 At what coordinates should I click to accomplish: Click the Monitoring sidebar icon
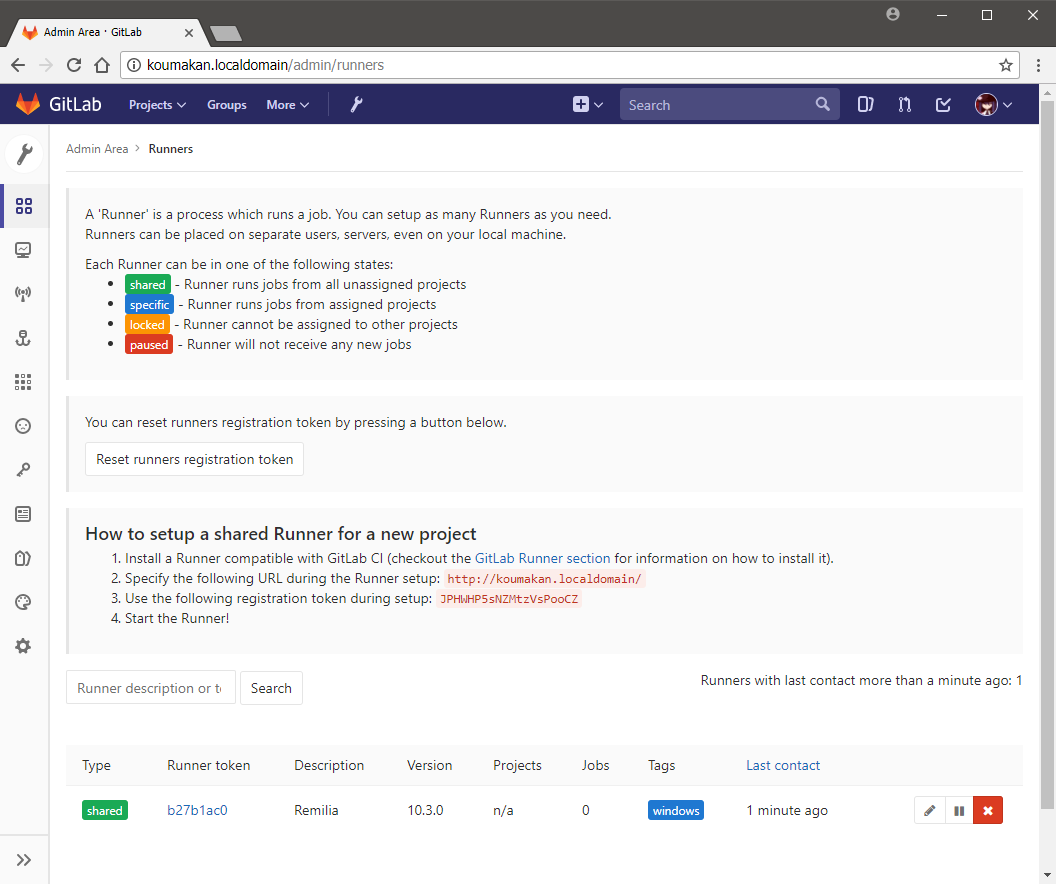point(23,249)
